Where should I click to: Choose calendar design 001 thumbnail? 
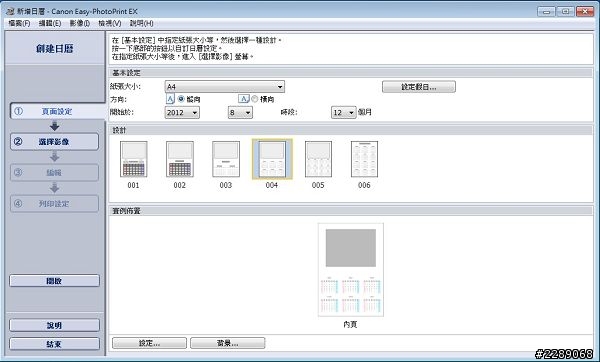point(134,159)
